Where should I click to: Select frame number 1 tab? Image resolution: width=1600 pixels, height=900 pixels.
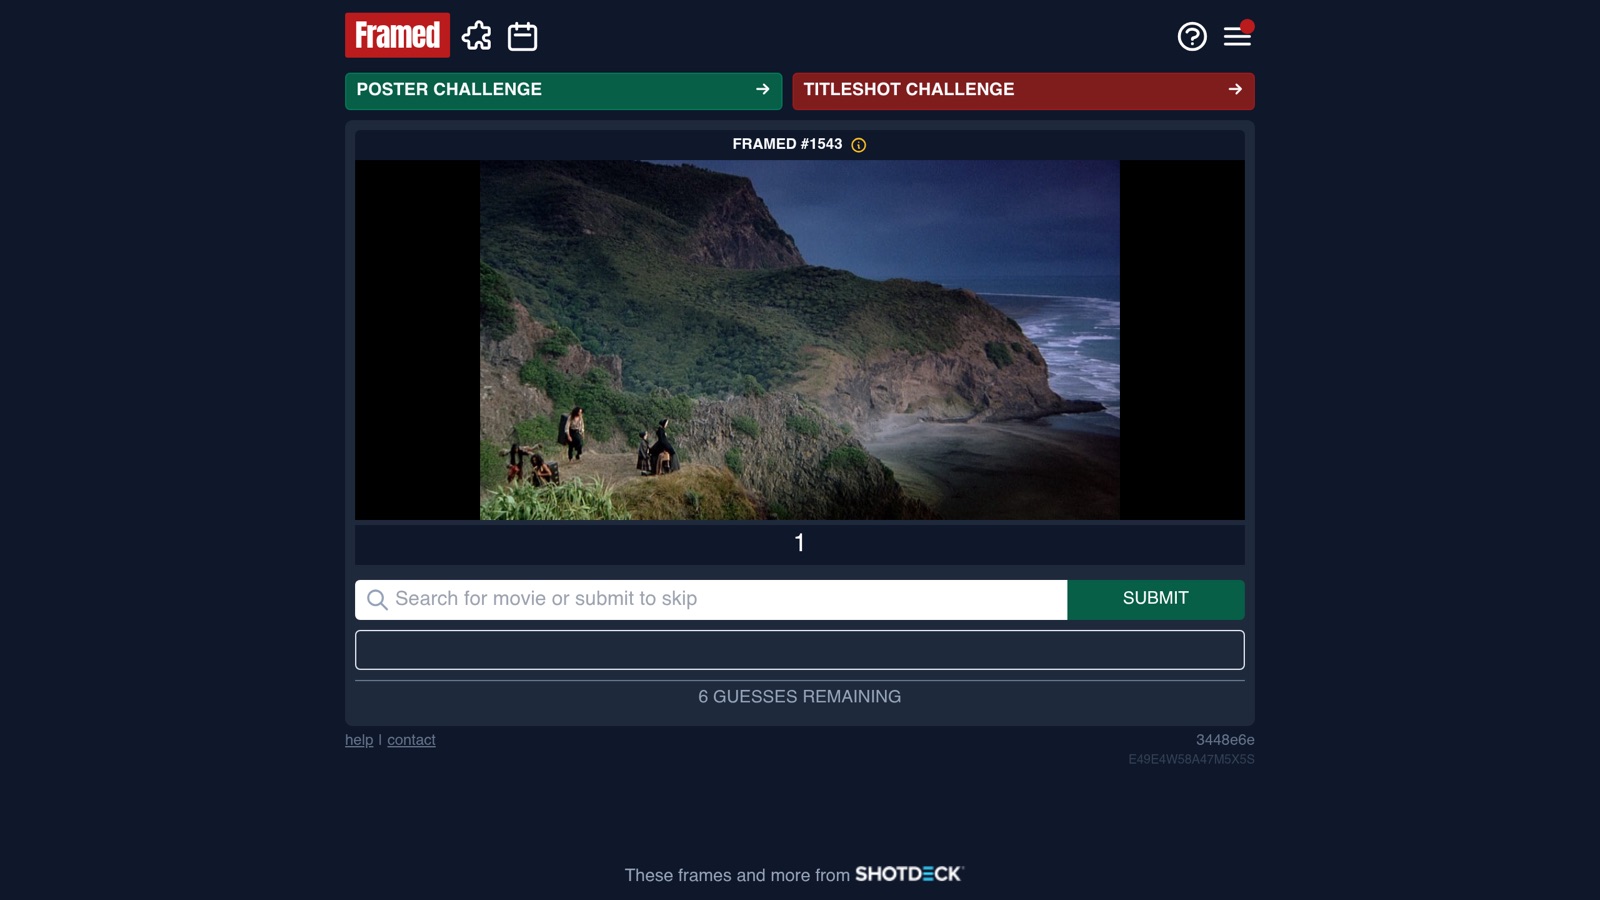click(799, 543)
